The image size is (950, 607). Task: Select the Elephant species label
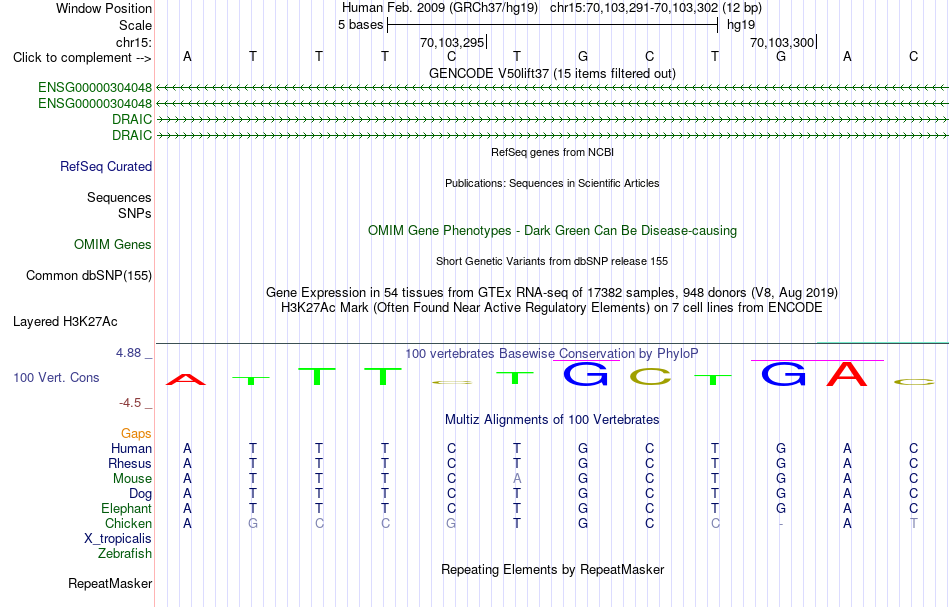coord(126,508)
